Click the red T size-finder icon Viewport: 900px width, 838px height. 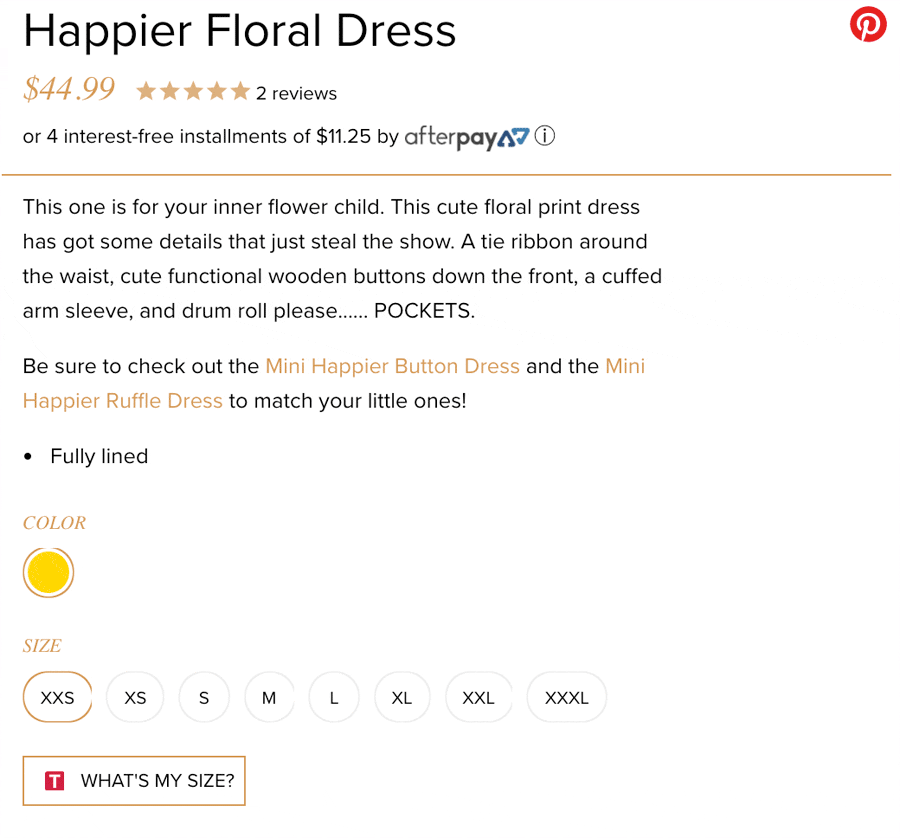[55, 781]
